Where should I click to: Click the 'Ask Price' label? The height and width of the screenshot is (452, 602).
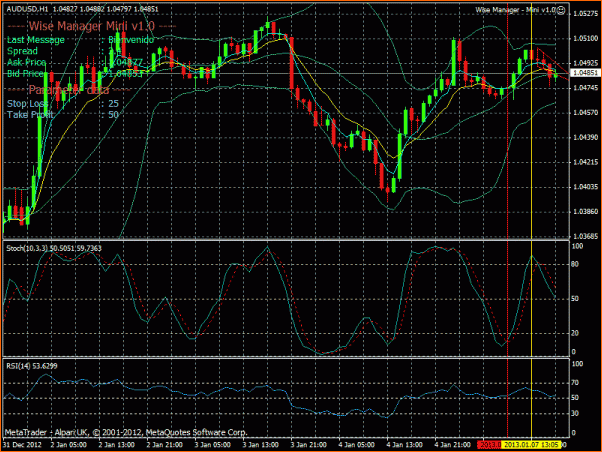(26, 62)
